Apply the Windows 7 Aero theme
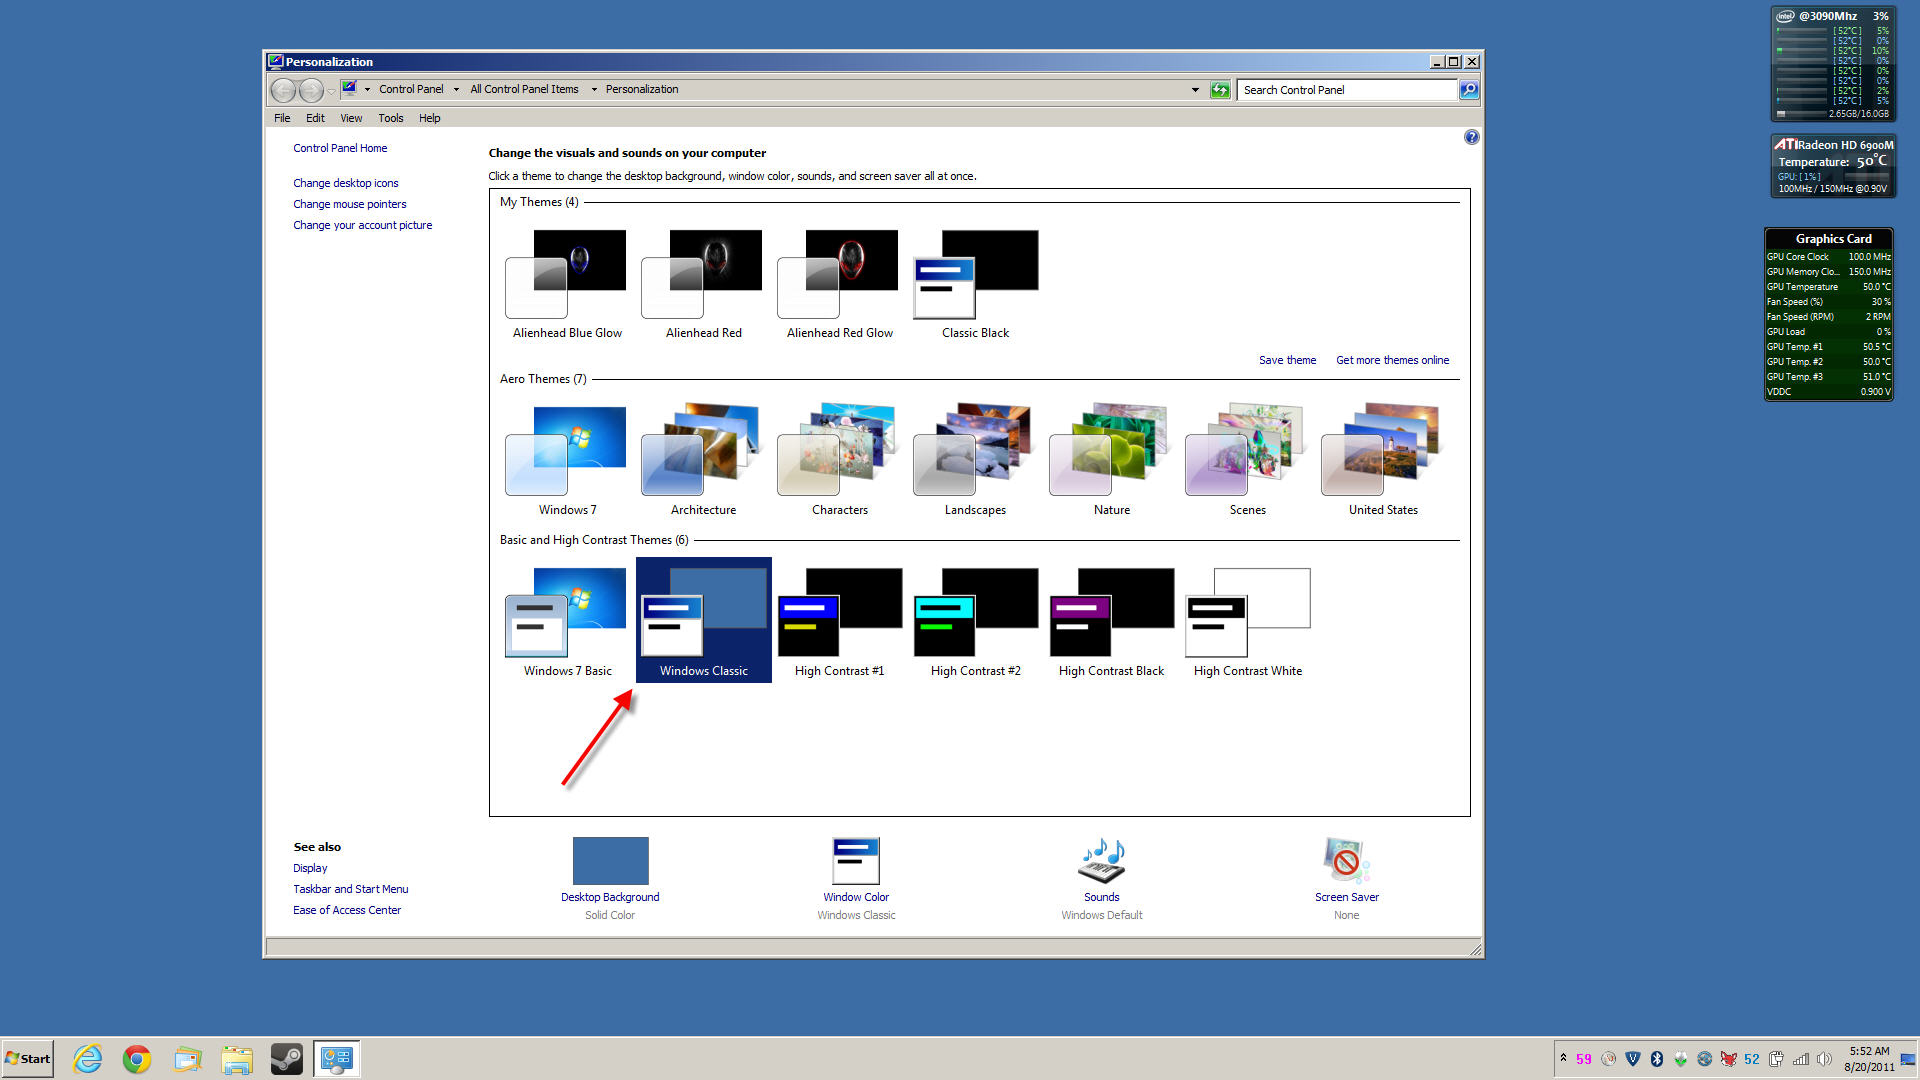Viewport: 1920px width, 1080px height. 567,461
